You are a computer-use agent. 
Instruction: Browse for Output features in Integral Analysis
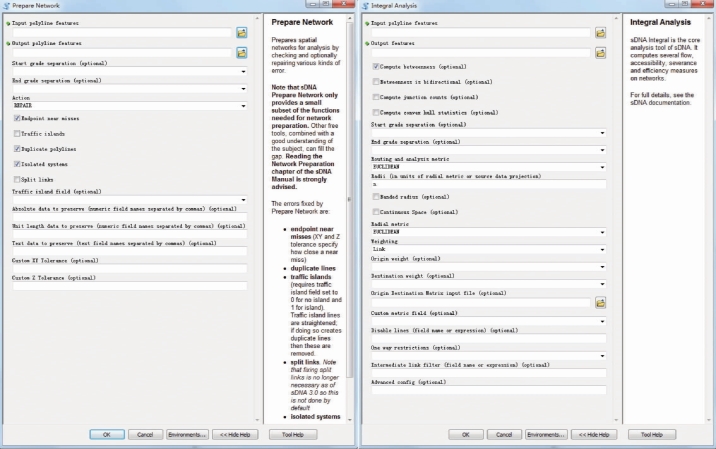pos(600,53)
